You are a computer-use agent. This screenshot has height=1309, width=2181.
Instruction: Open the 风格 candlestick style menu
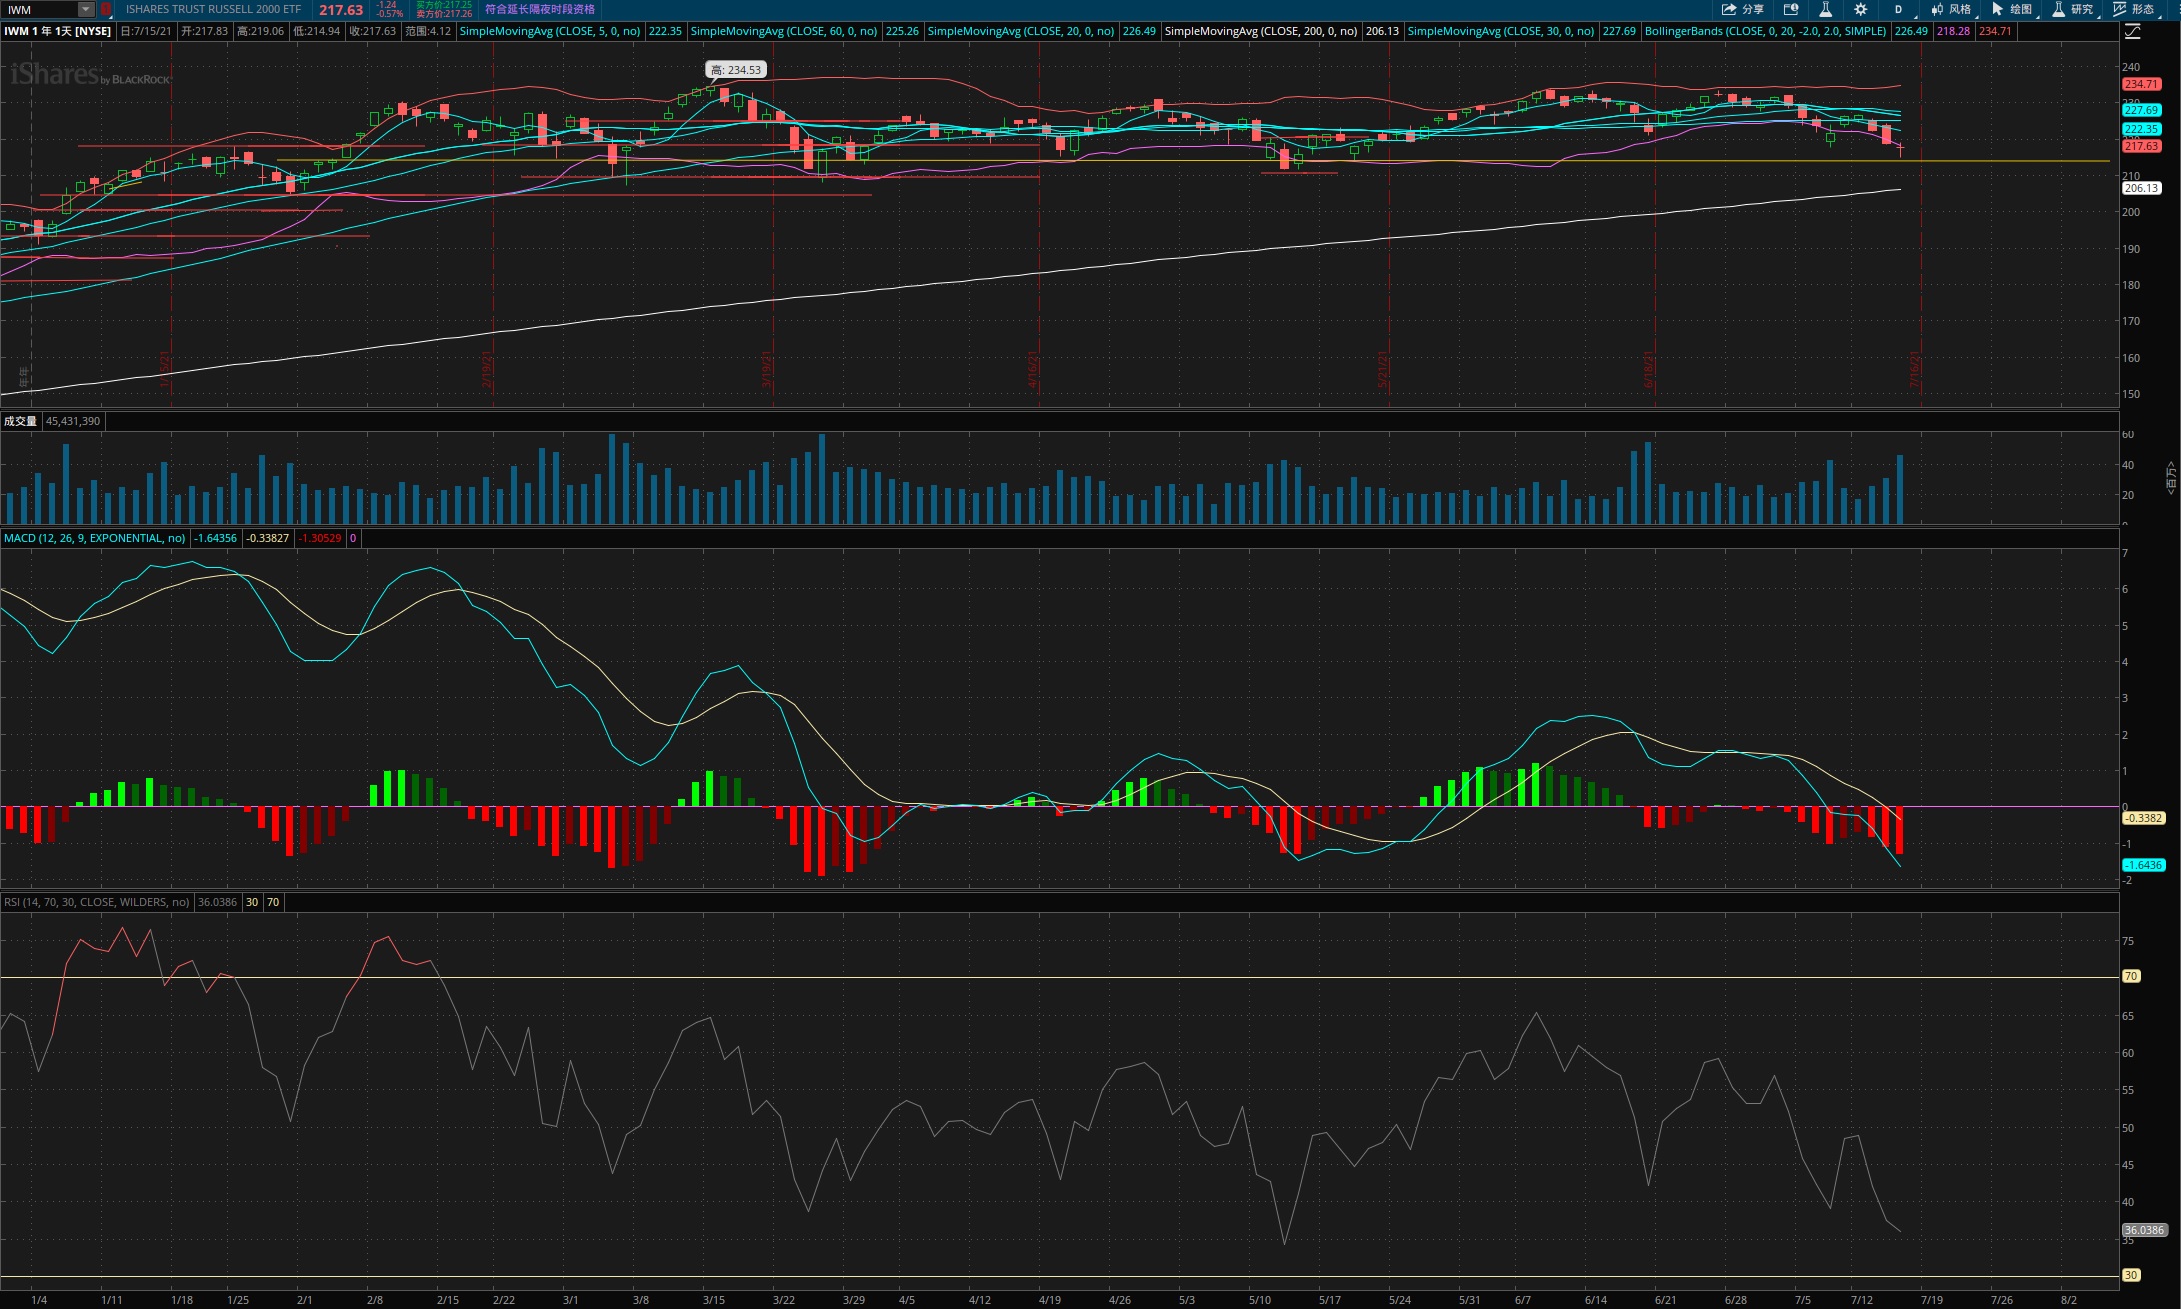1951,9
